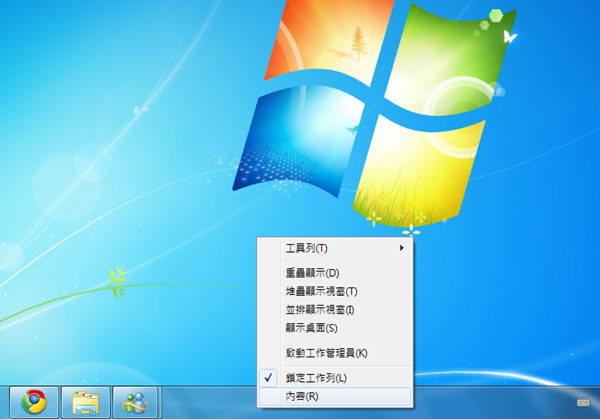Launch Windows Live Messenger from taskbar
The height and width of the screenshot is (419, 600).
(135, 402)
